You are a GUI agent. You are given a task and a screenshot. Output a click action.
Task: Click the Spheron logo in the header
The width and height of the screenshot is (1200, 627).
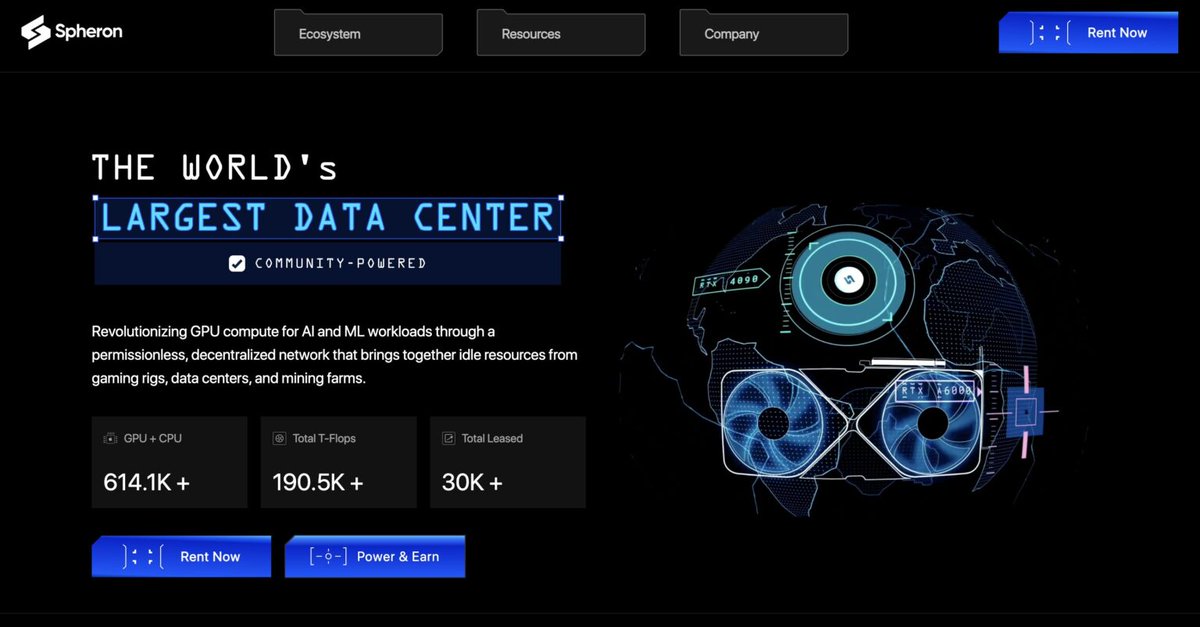(72, 32)
